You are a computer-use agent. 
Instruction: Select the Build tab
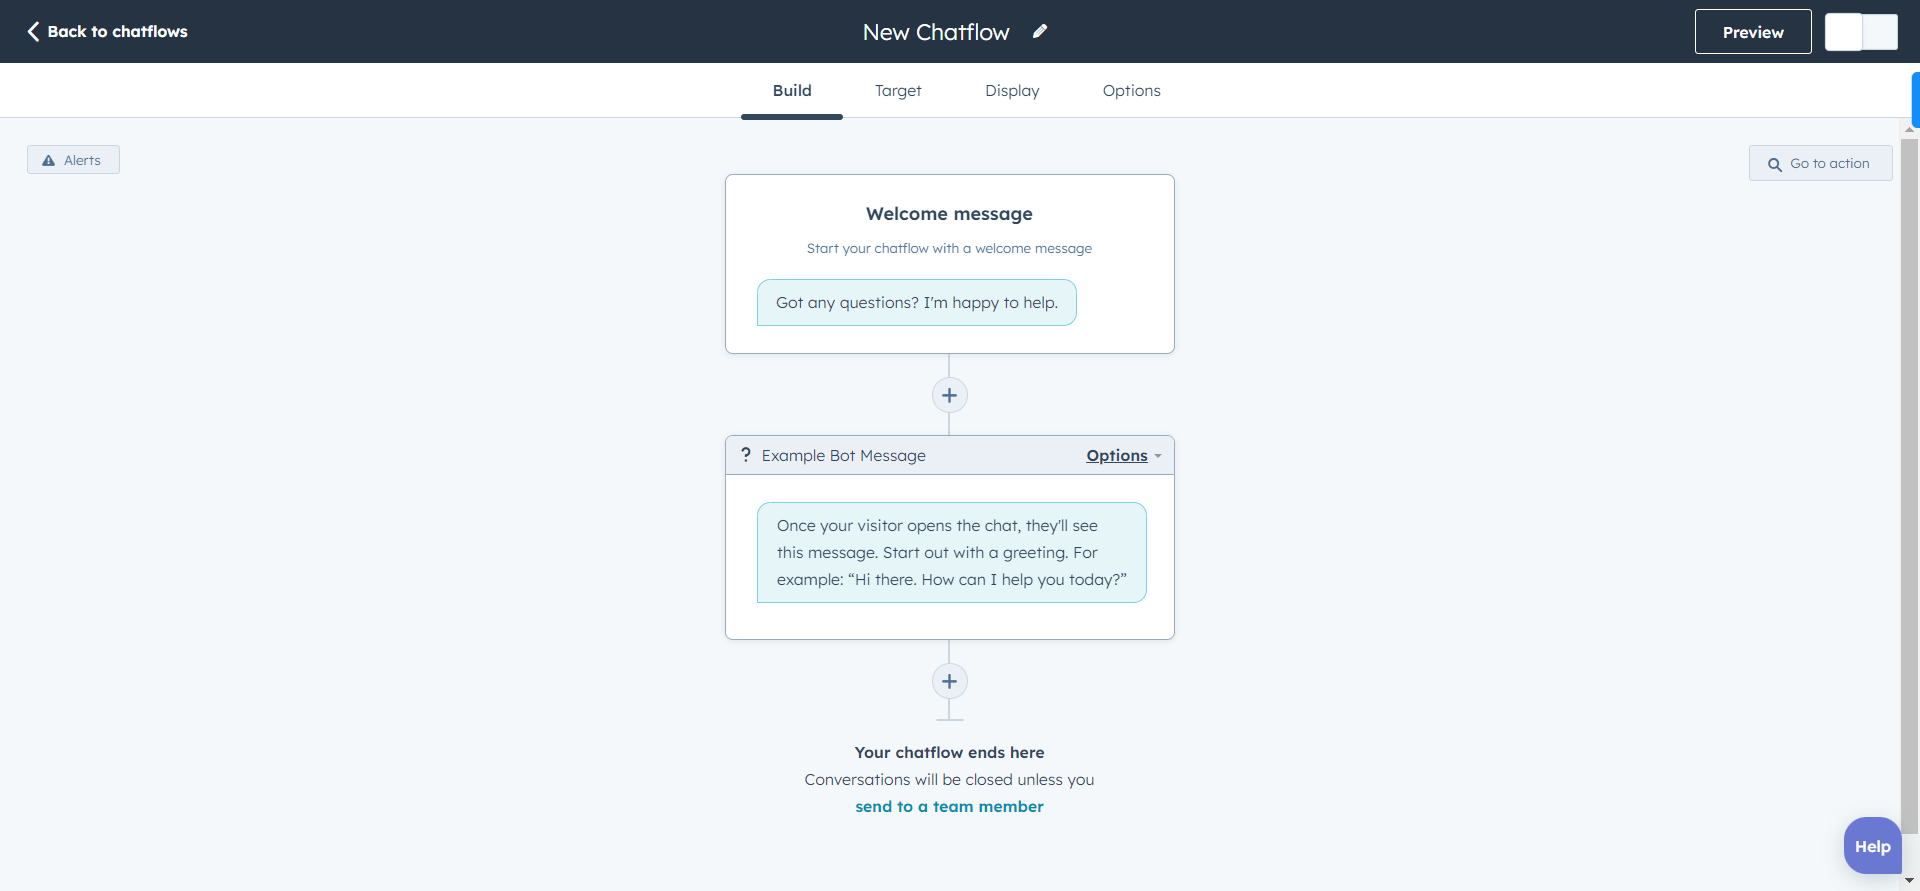[x=791, y=90]
